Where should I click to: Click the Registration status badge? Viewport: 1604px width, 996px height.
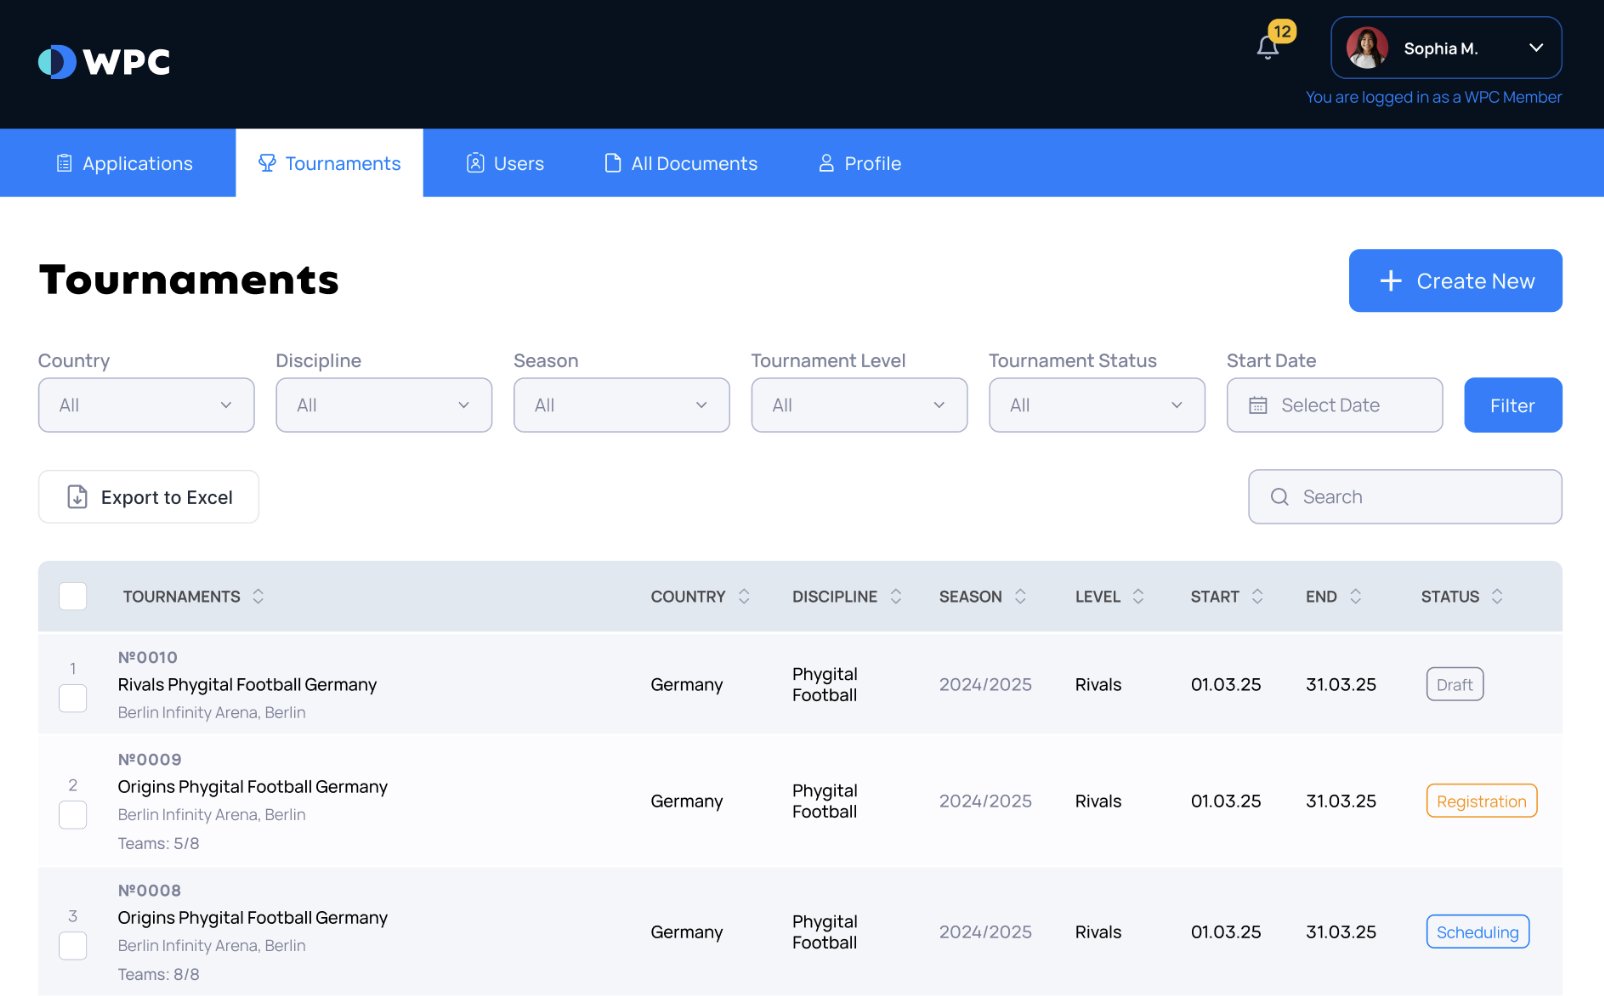[1481, 801]
